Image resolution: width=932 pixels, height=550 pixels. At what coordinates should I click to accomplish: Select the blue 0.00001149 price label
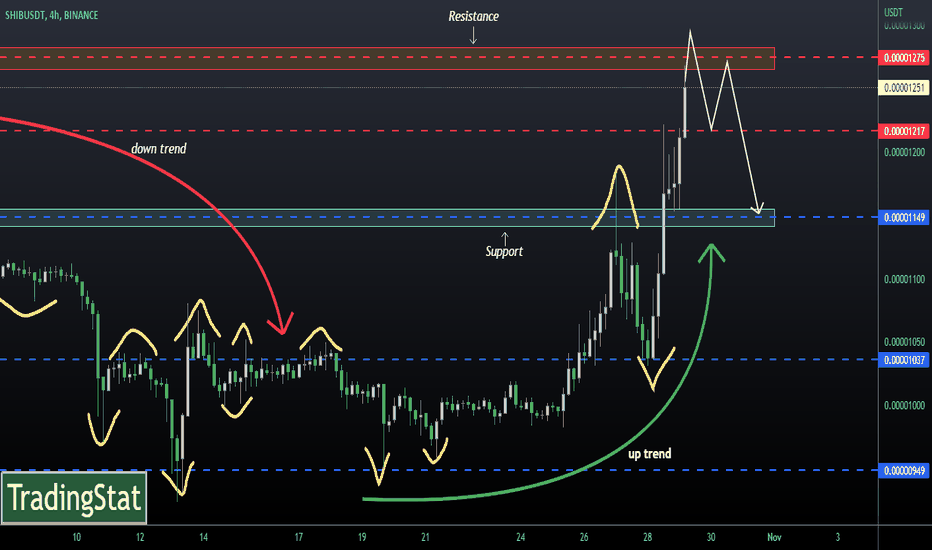[x=904, y=218]
